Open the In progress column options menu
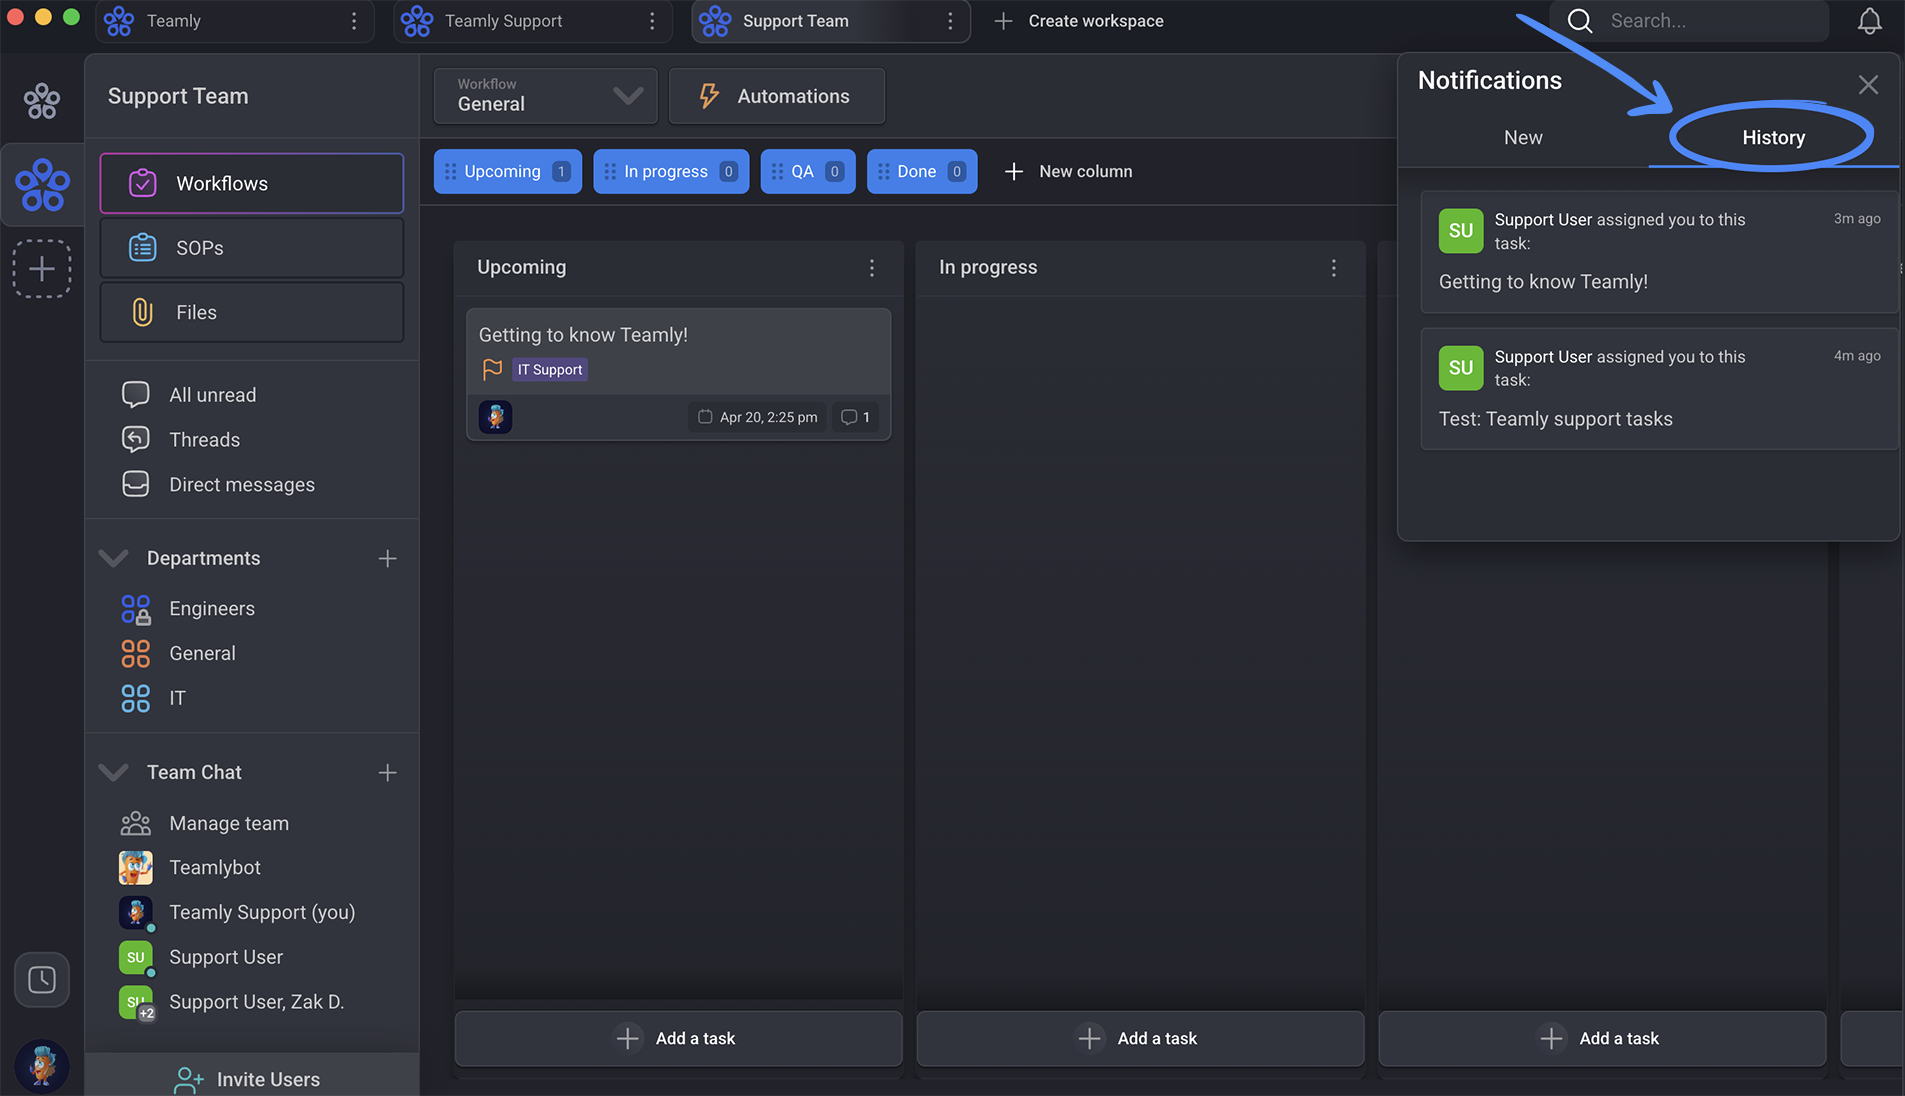This screenshot has height=1096, width=1905. coord(1334,268)
